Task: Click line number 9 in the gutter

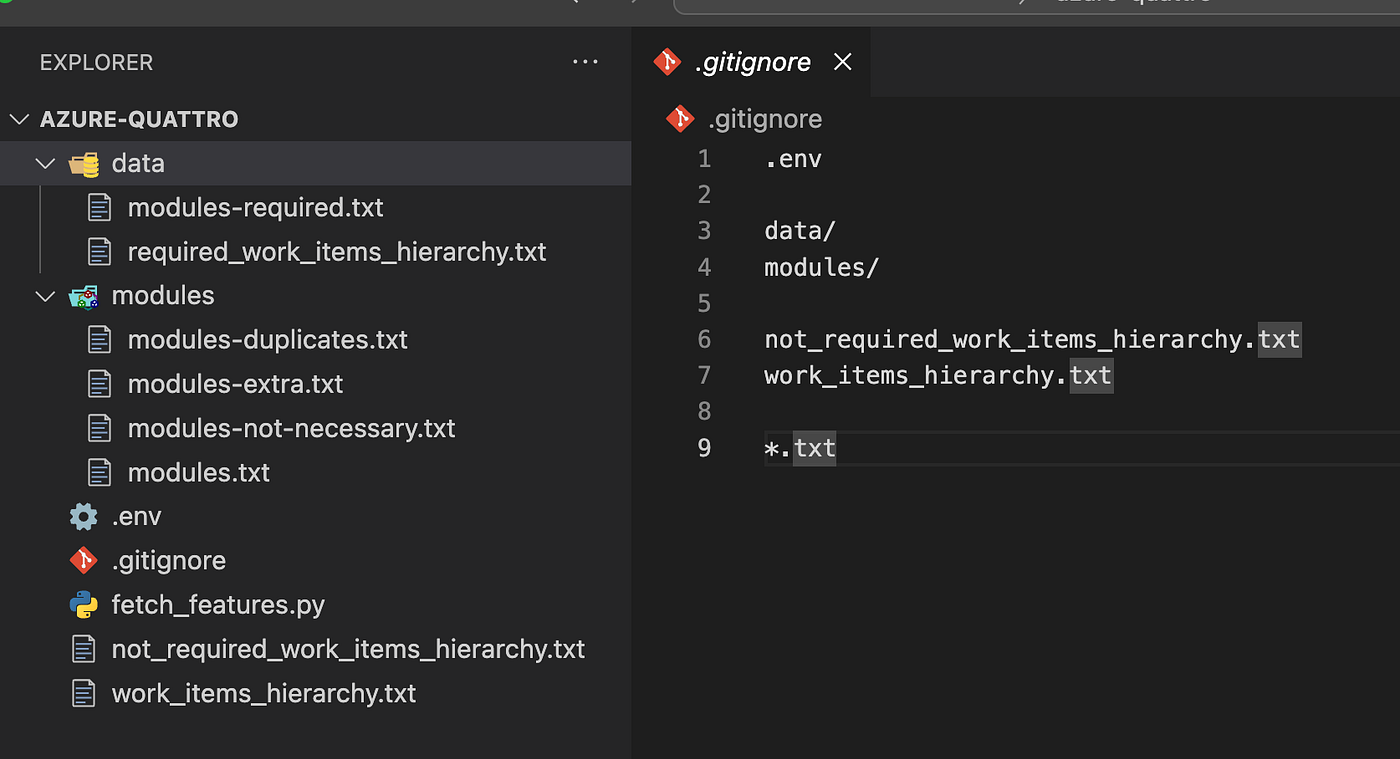Action: (x=704, y=448)
